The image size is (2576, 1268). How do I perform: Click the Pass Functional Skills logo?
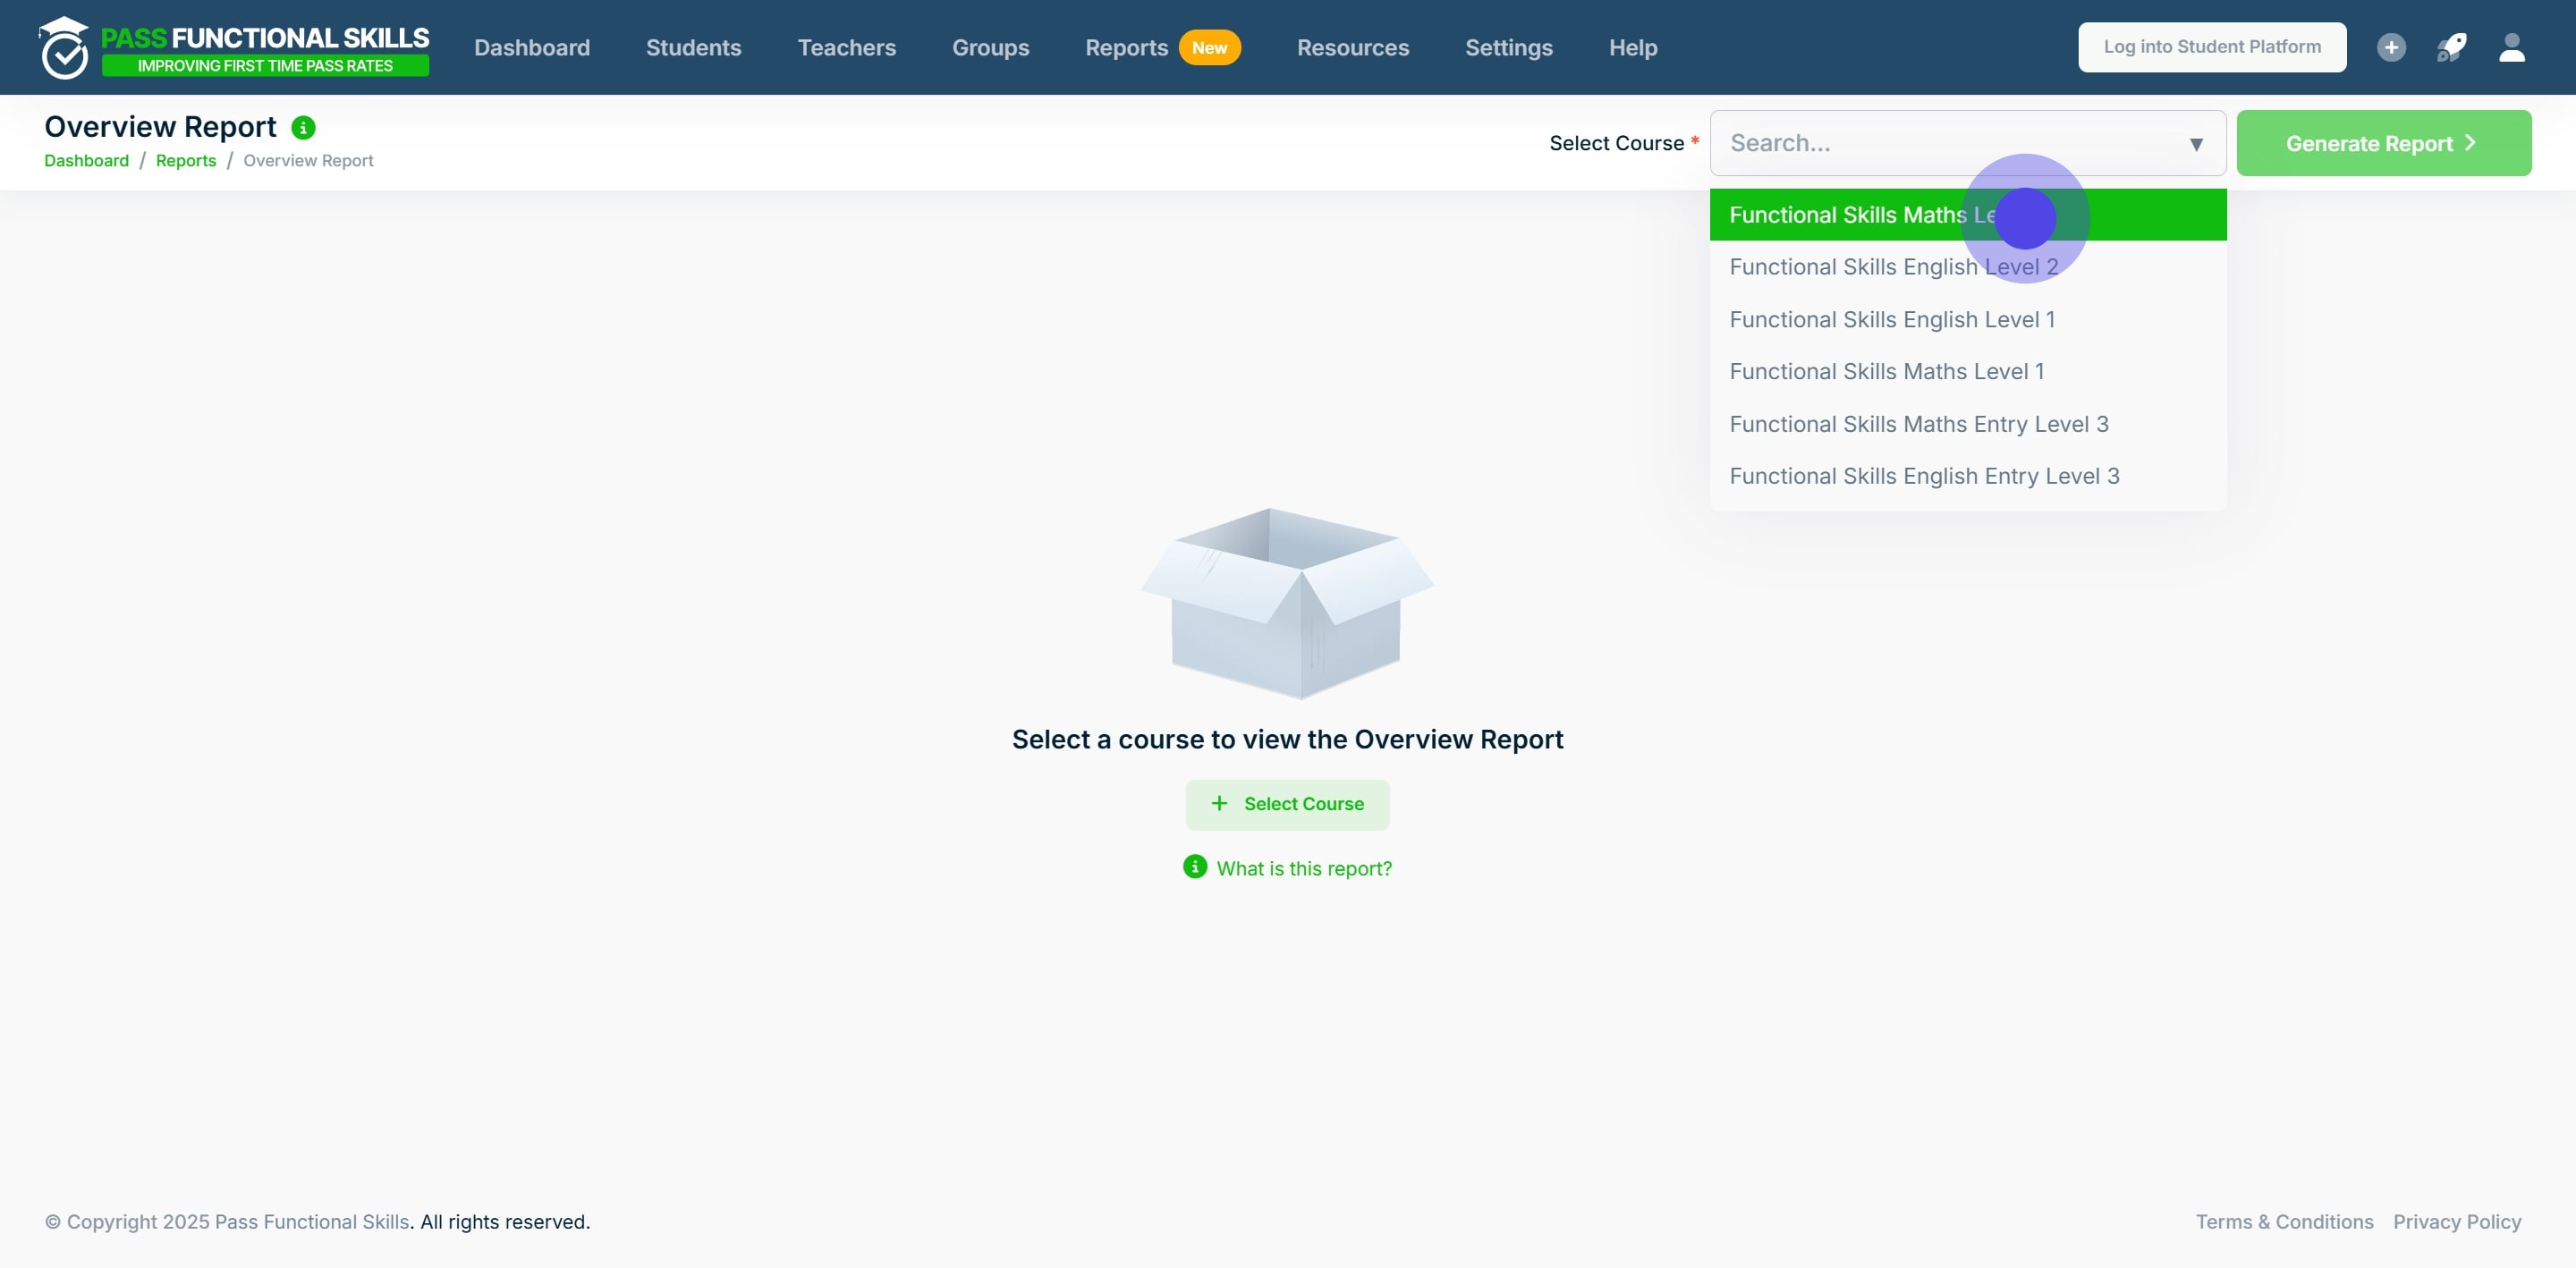point(234,47)
